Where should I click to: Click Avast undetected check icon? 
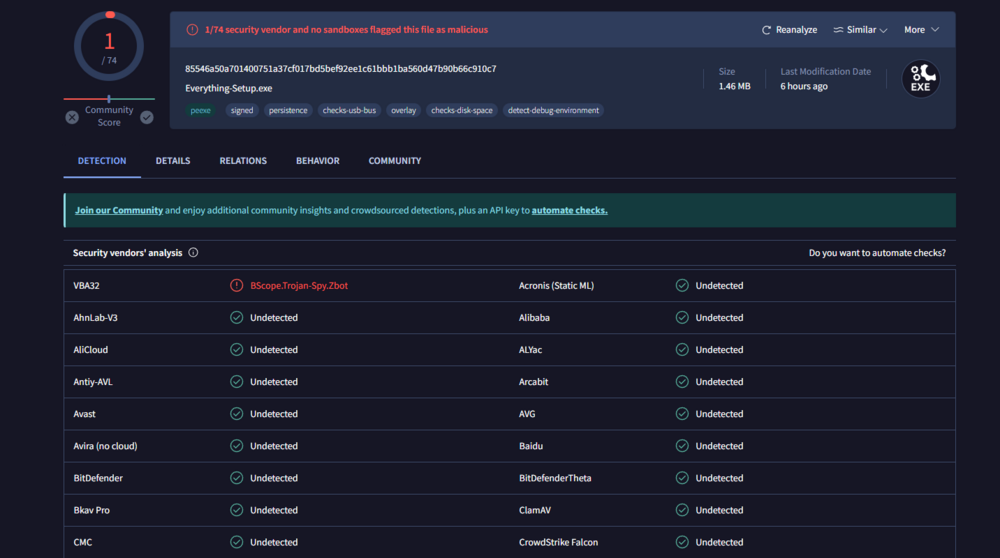[237, 414]
